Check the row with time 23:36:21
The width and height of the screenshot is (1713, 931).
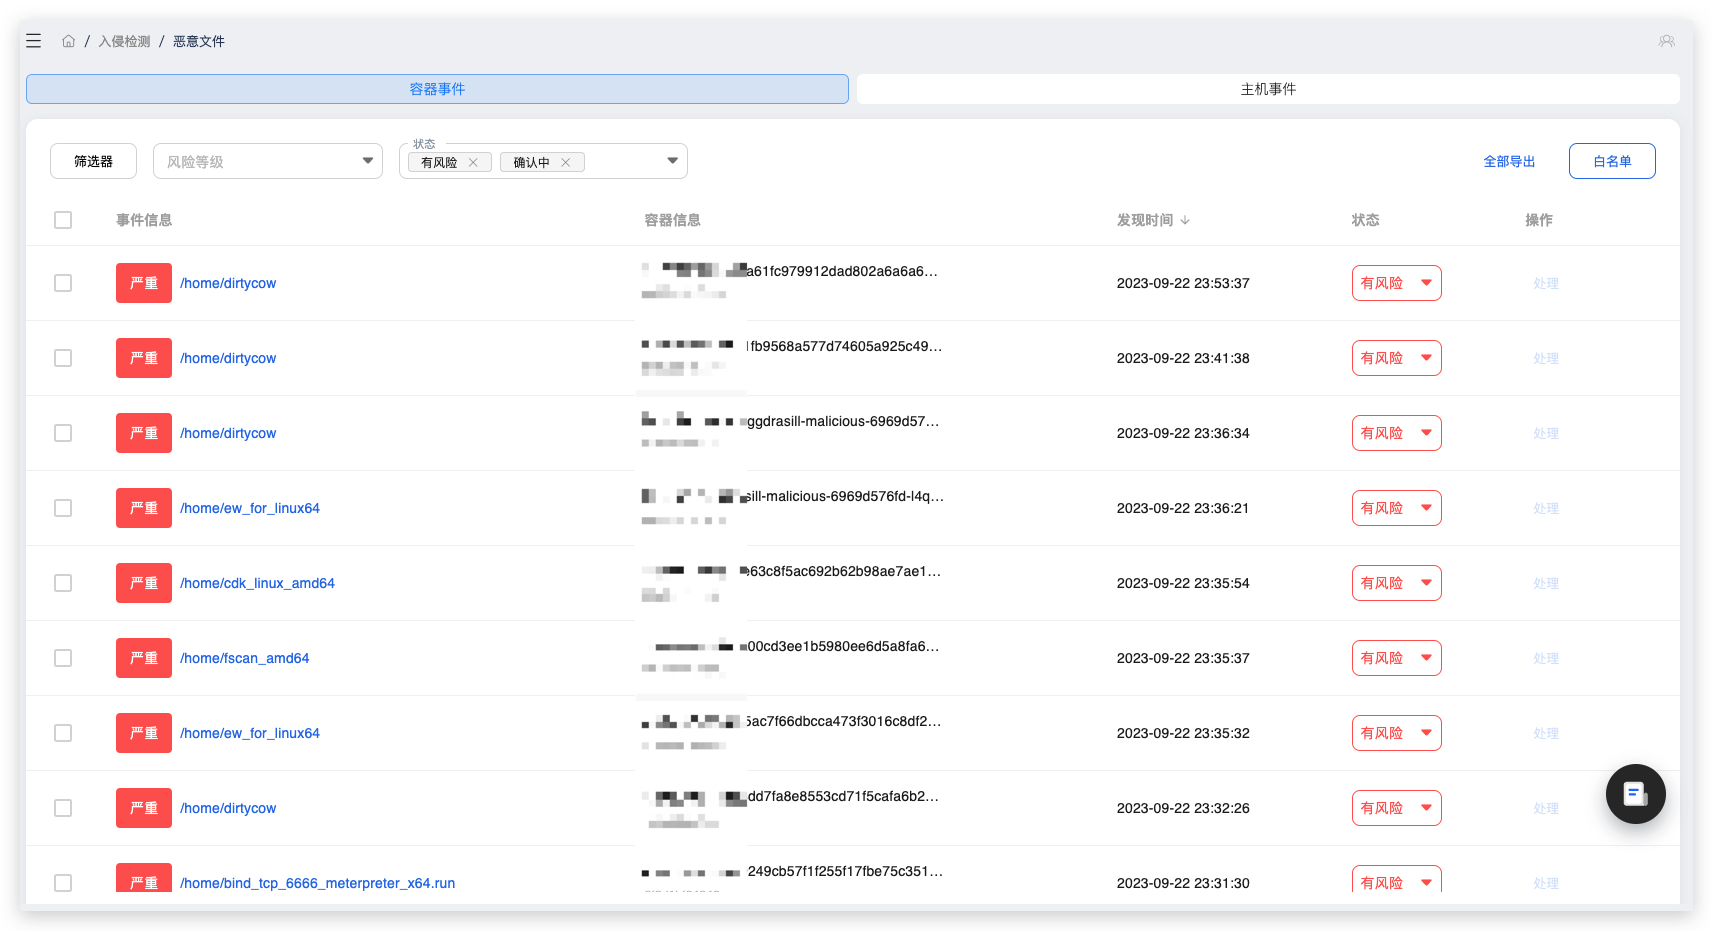(x=63, y=508)
